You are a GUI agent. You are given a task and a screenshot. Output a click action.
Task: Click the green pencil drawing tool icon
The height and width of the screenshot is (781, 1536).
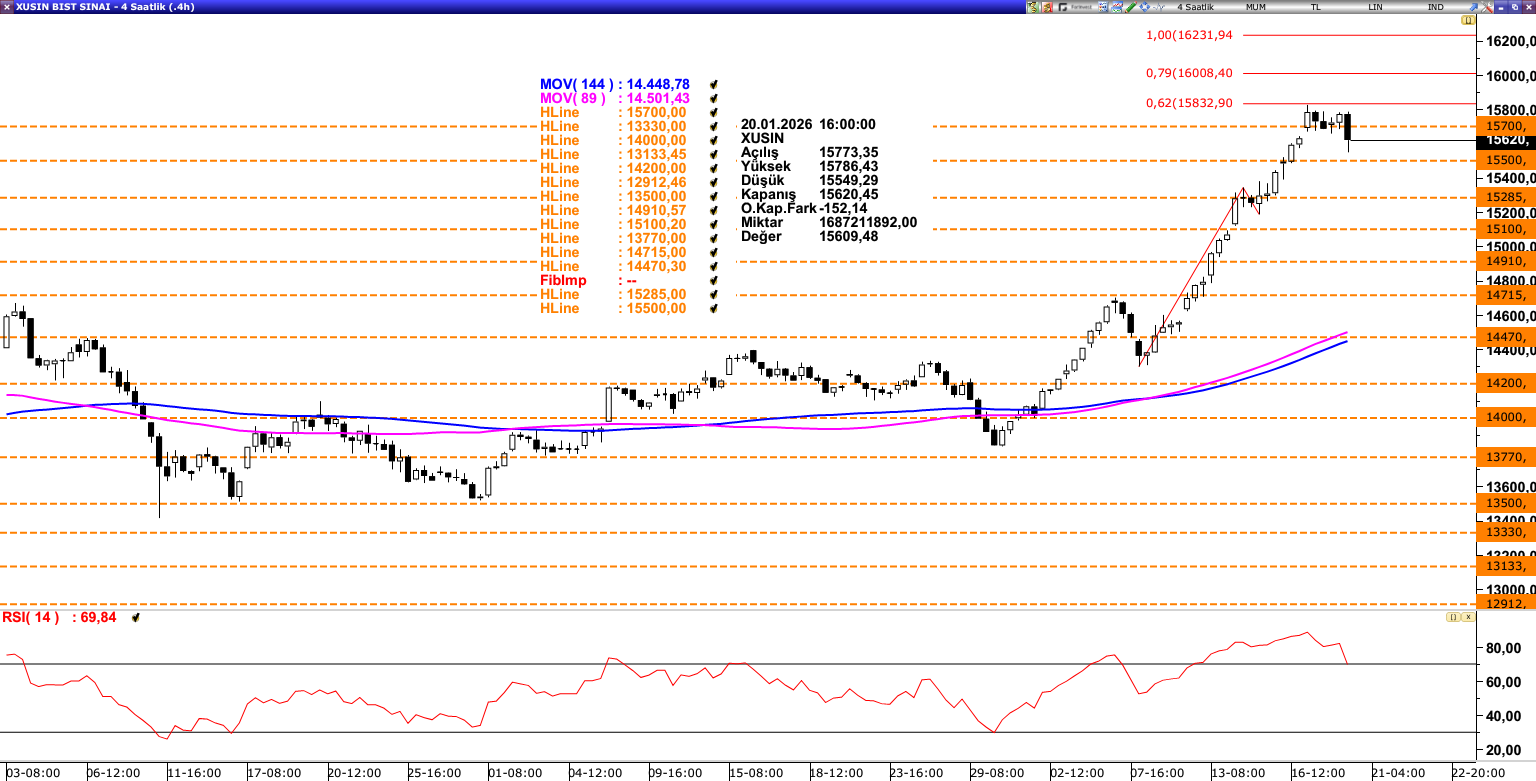1131,7
